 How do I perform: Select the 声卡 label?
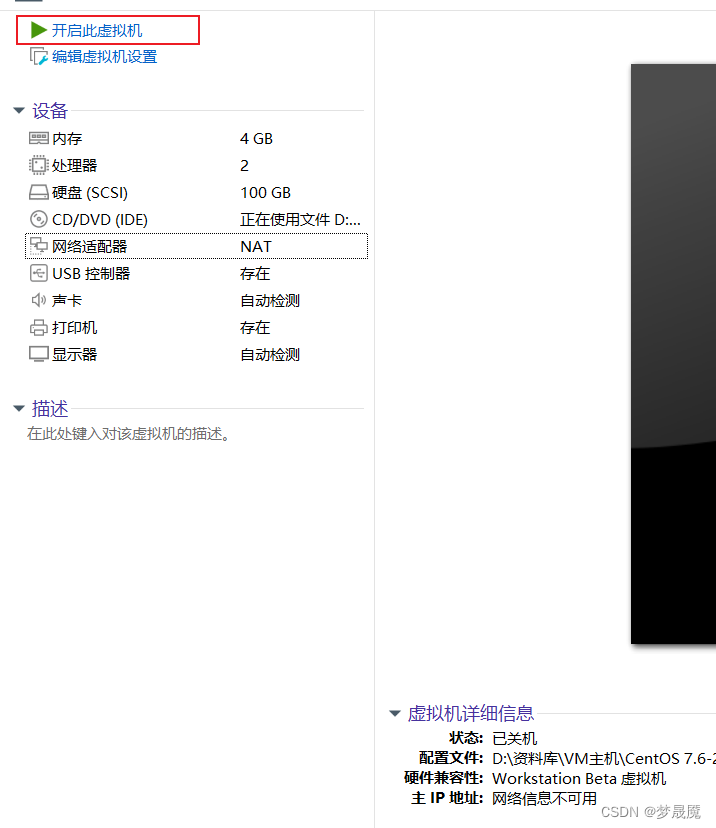[x=67, y=300]
